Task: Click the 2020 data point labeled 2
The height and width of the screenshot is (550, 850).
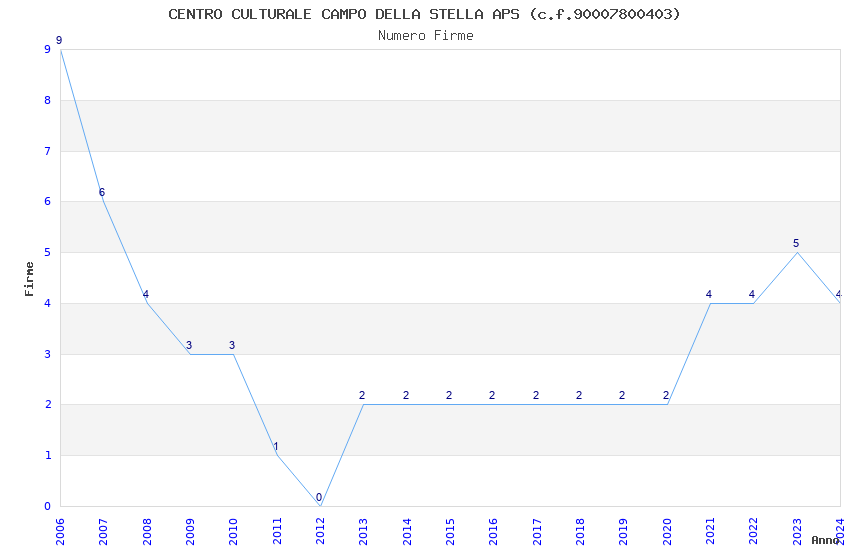Action: point(667,404)
